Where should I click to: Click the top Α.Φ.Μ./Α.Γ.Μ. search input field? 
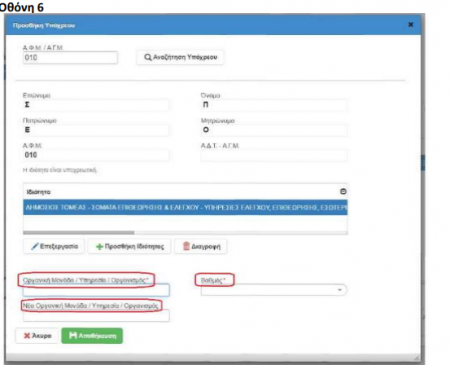[x=70, y=57]
